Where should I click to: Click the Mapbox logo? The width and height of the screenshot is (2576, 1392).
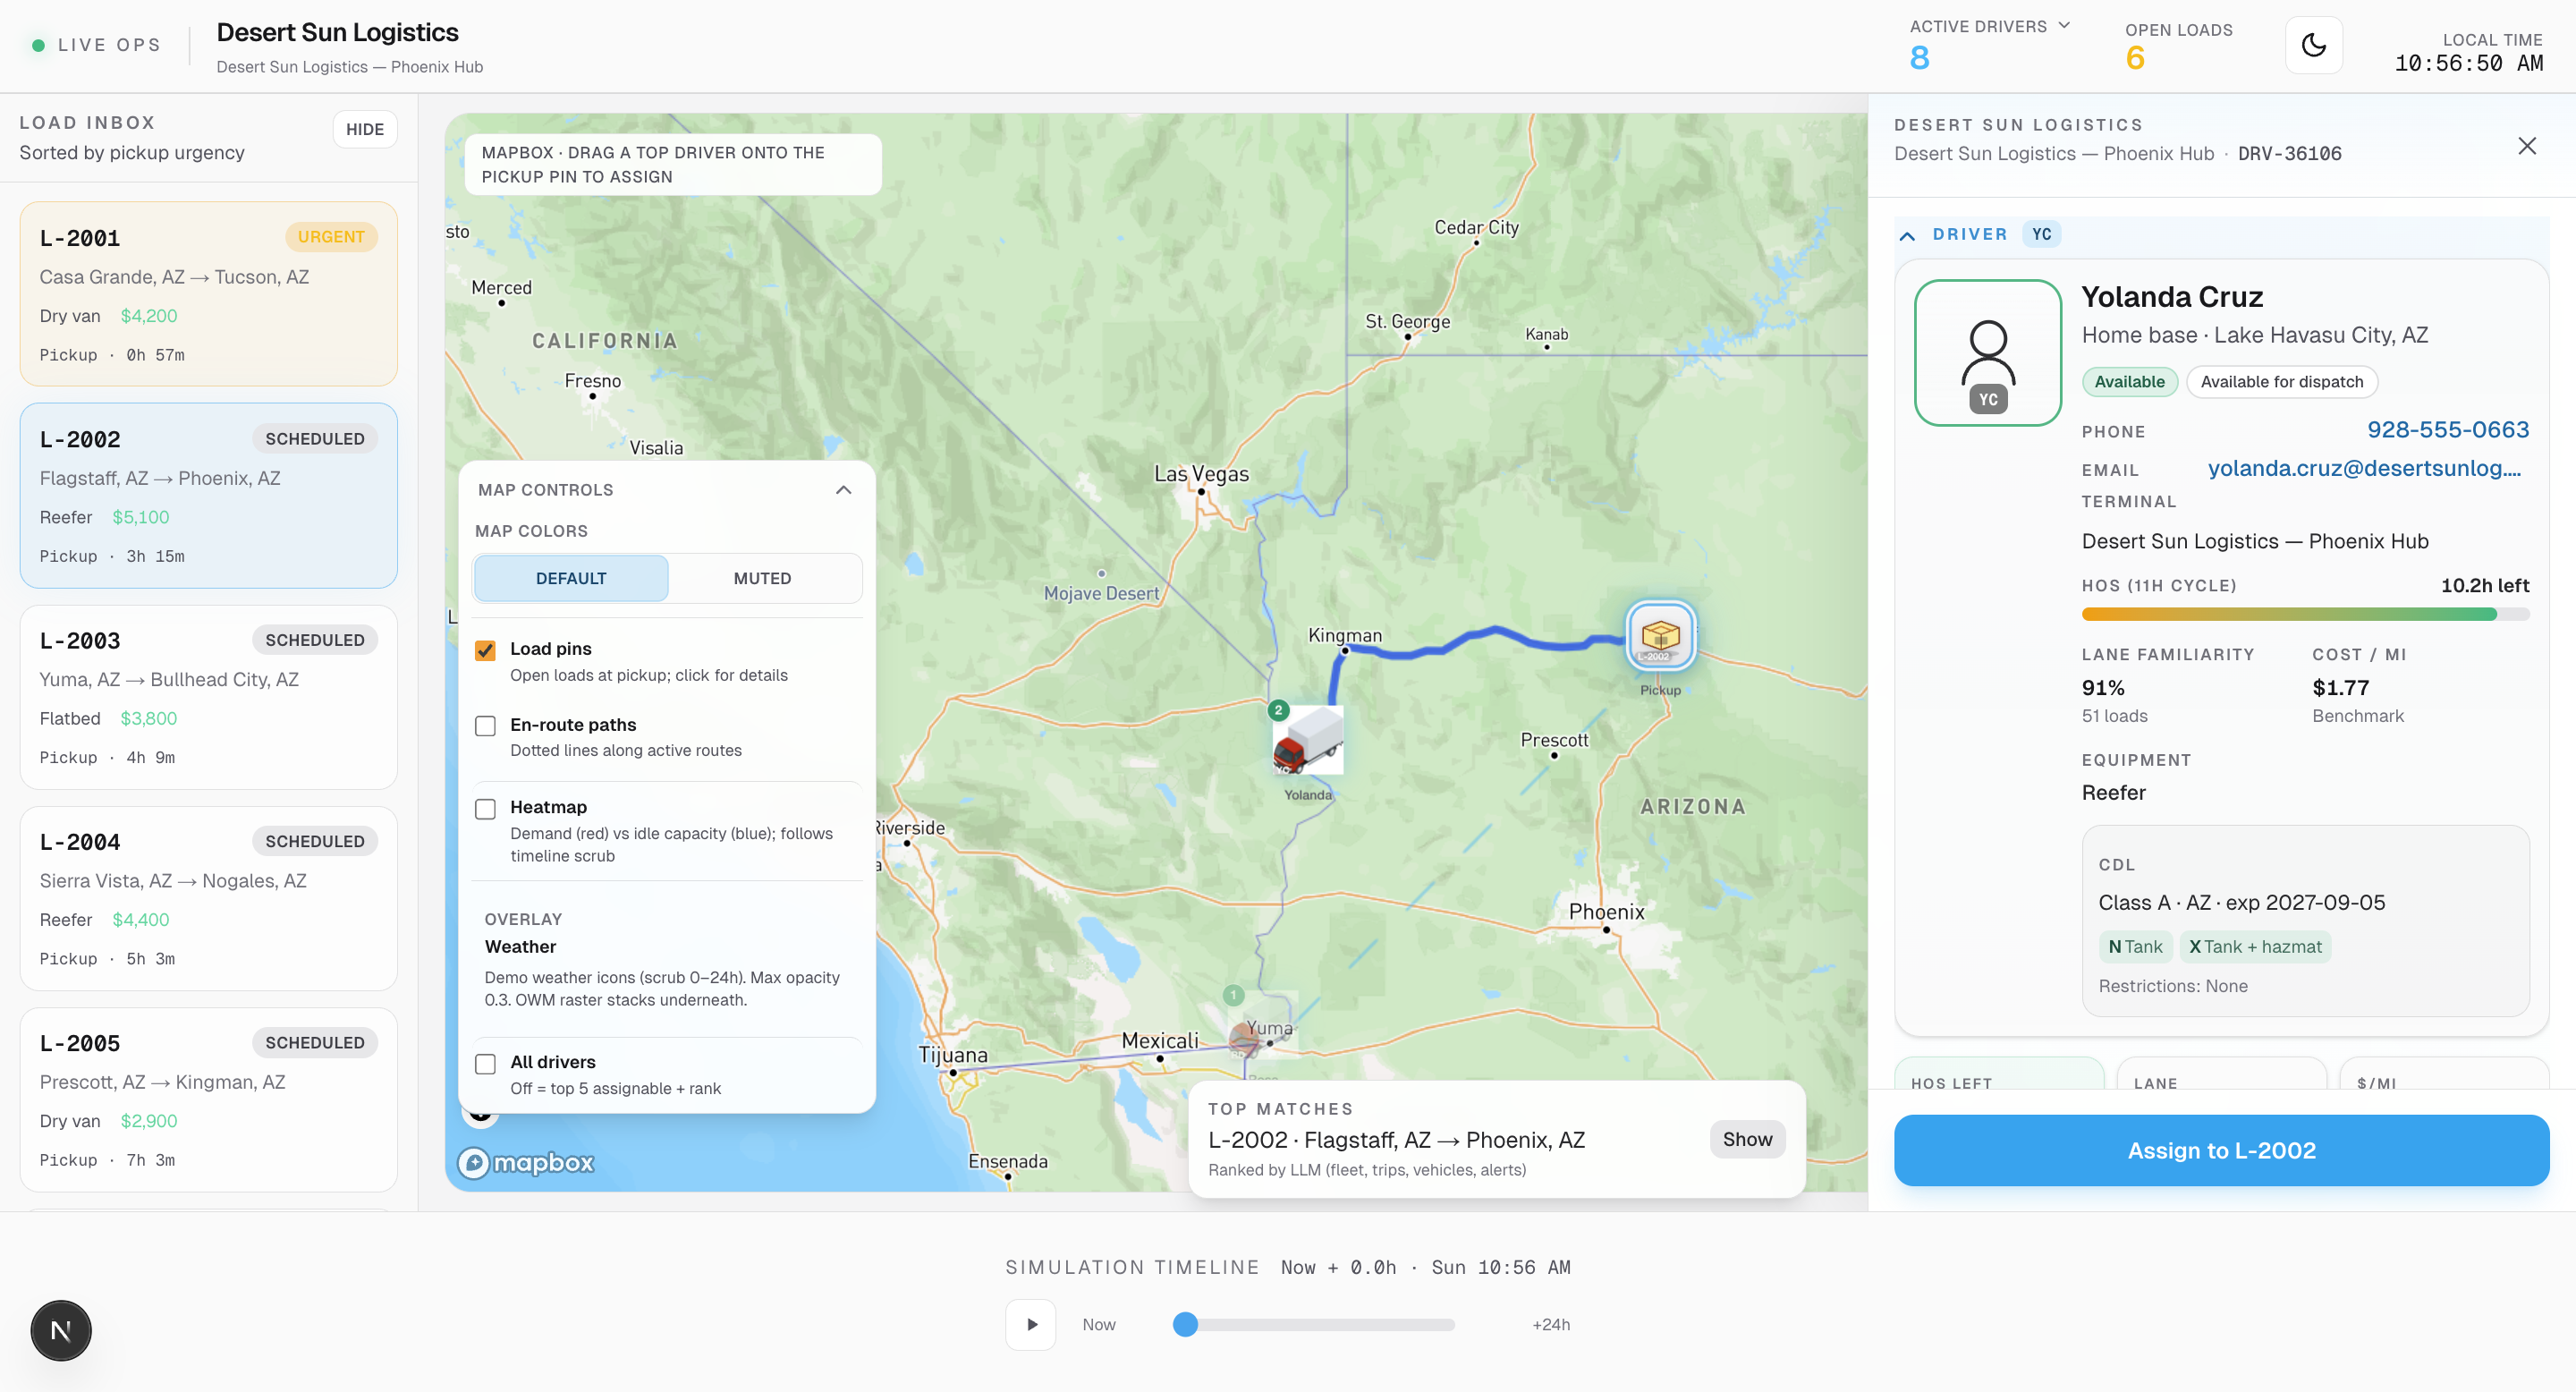(526, 1162)
